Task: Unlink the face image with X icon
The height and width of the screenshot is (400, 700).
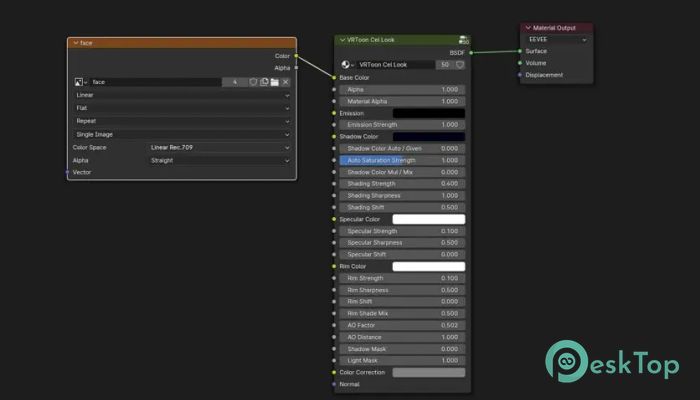Action: click(x=286, y=82)
